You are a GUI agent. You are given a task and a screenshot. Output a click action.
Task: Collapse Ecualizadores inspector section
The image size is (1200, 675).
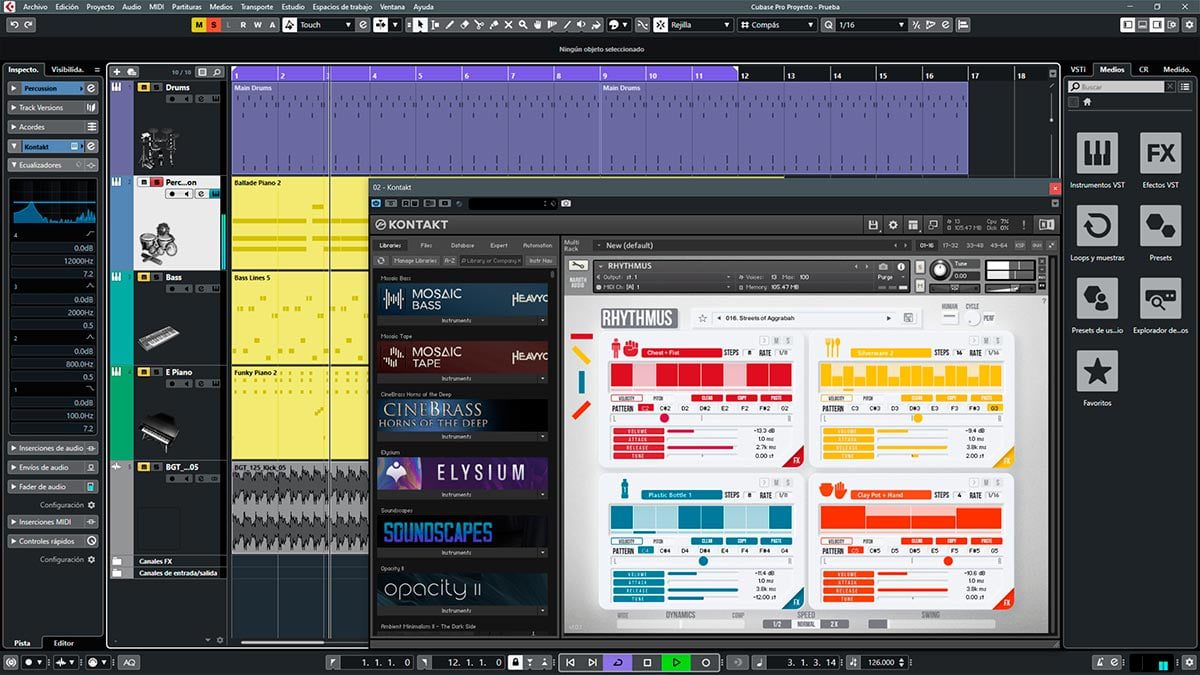[54, 165]
